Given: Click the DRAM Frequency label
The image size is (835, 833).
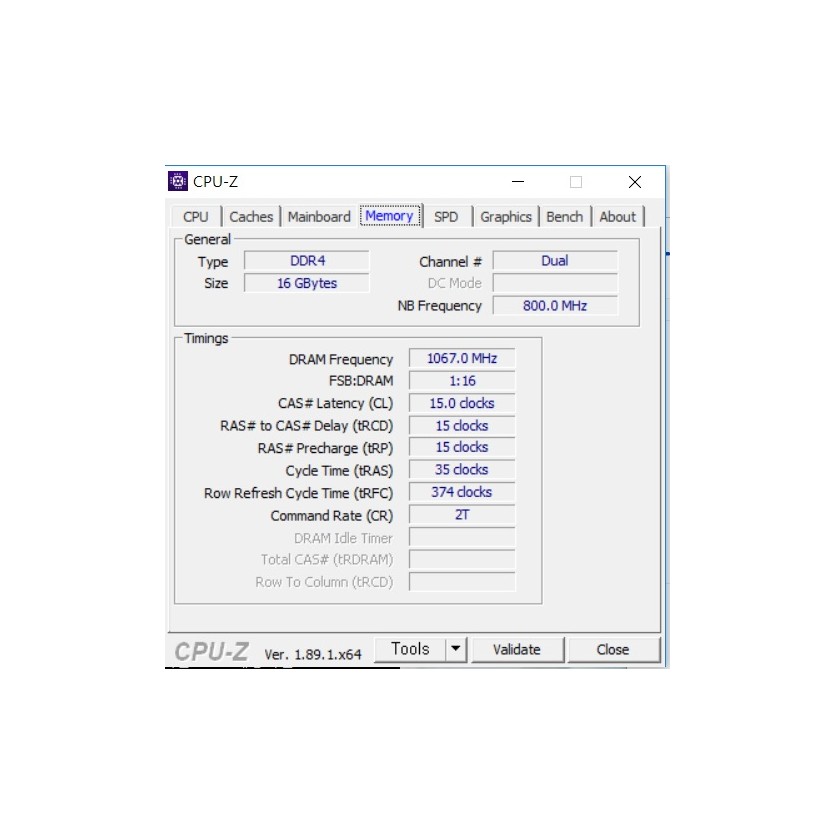Looking at the screenshot, I should point(341,360).
